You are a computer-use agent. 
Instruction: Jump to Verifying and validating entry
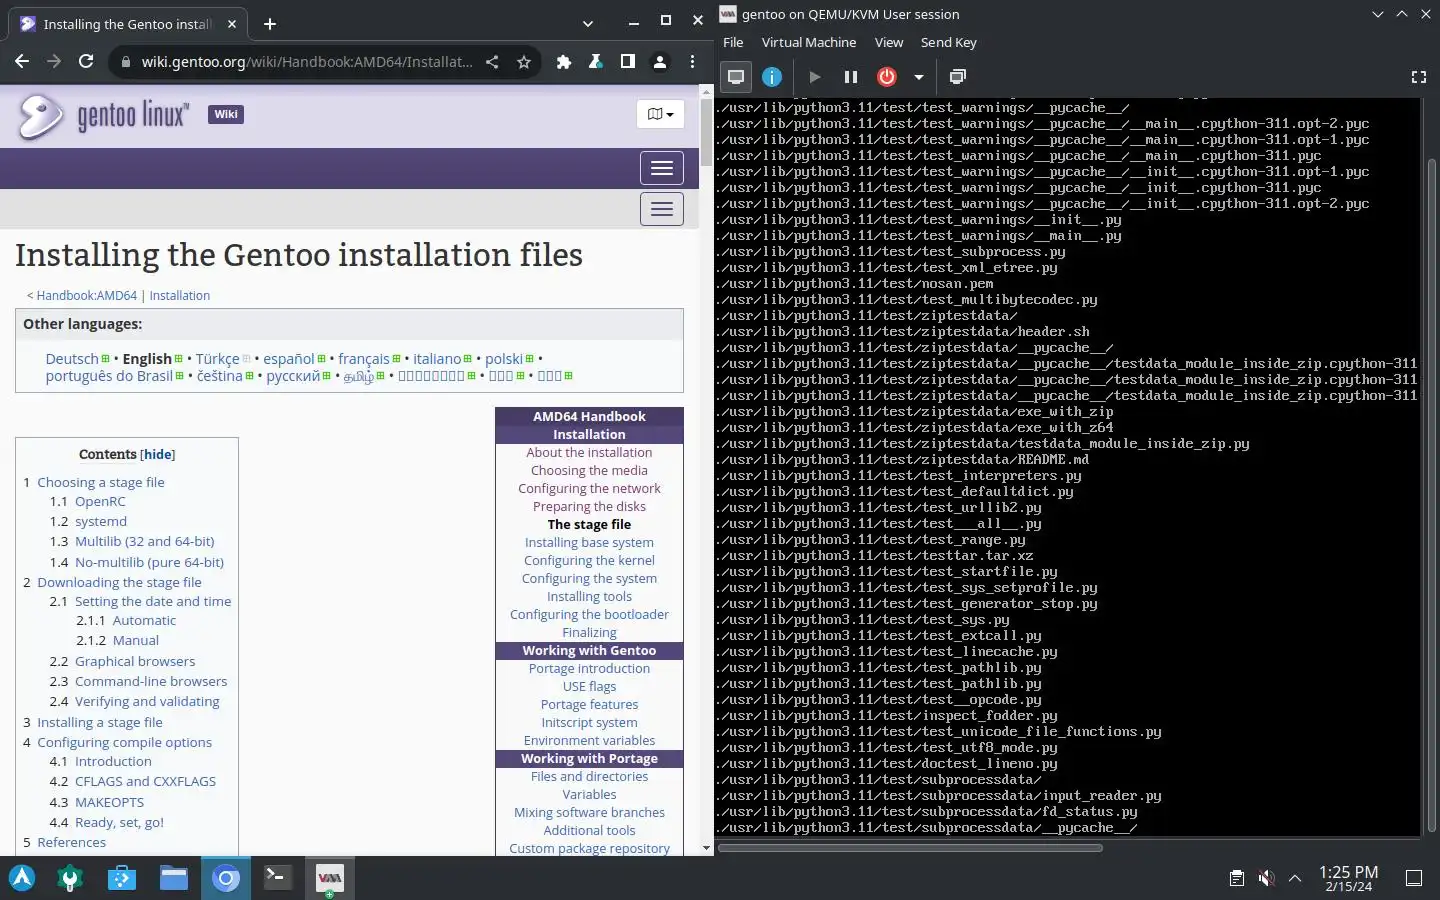147,702
